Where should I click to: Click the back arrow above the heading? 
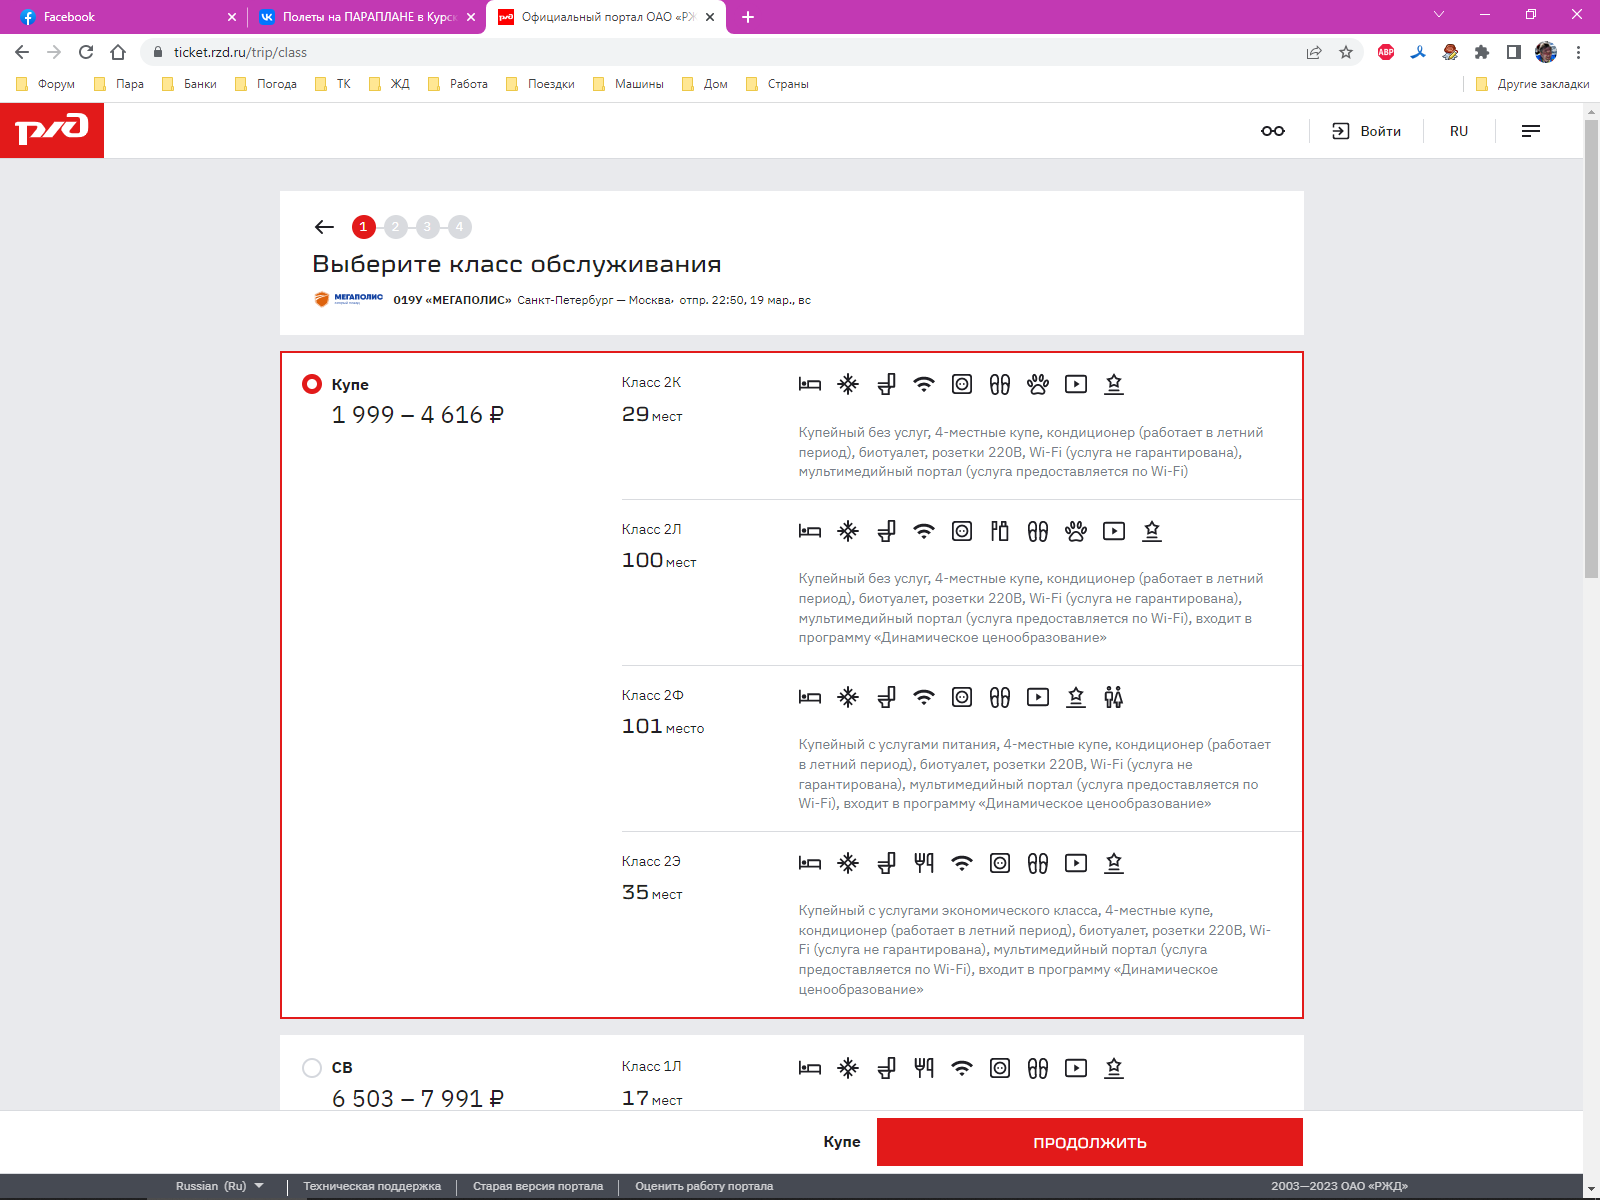tap(324, 227)
